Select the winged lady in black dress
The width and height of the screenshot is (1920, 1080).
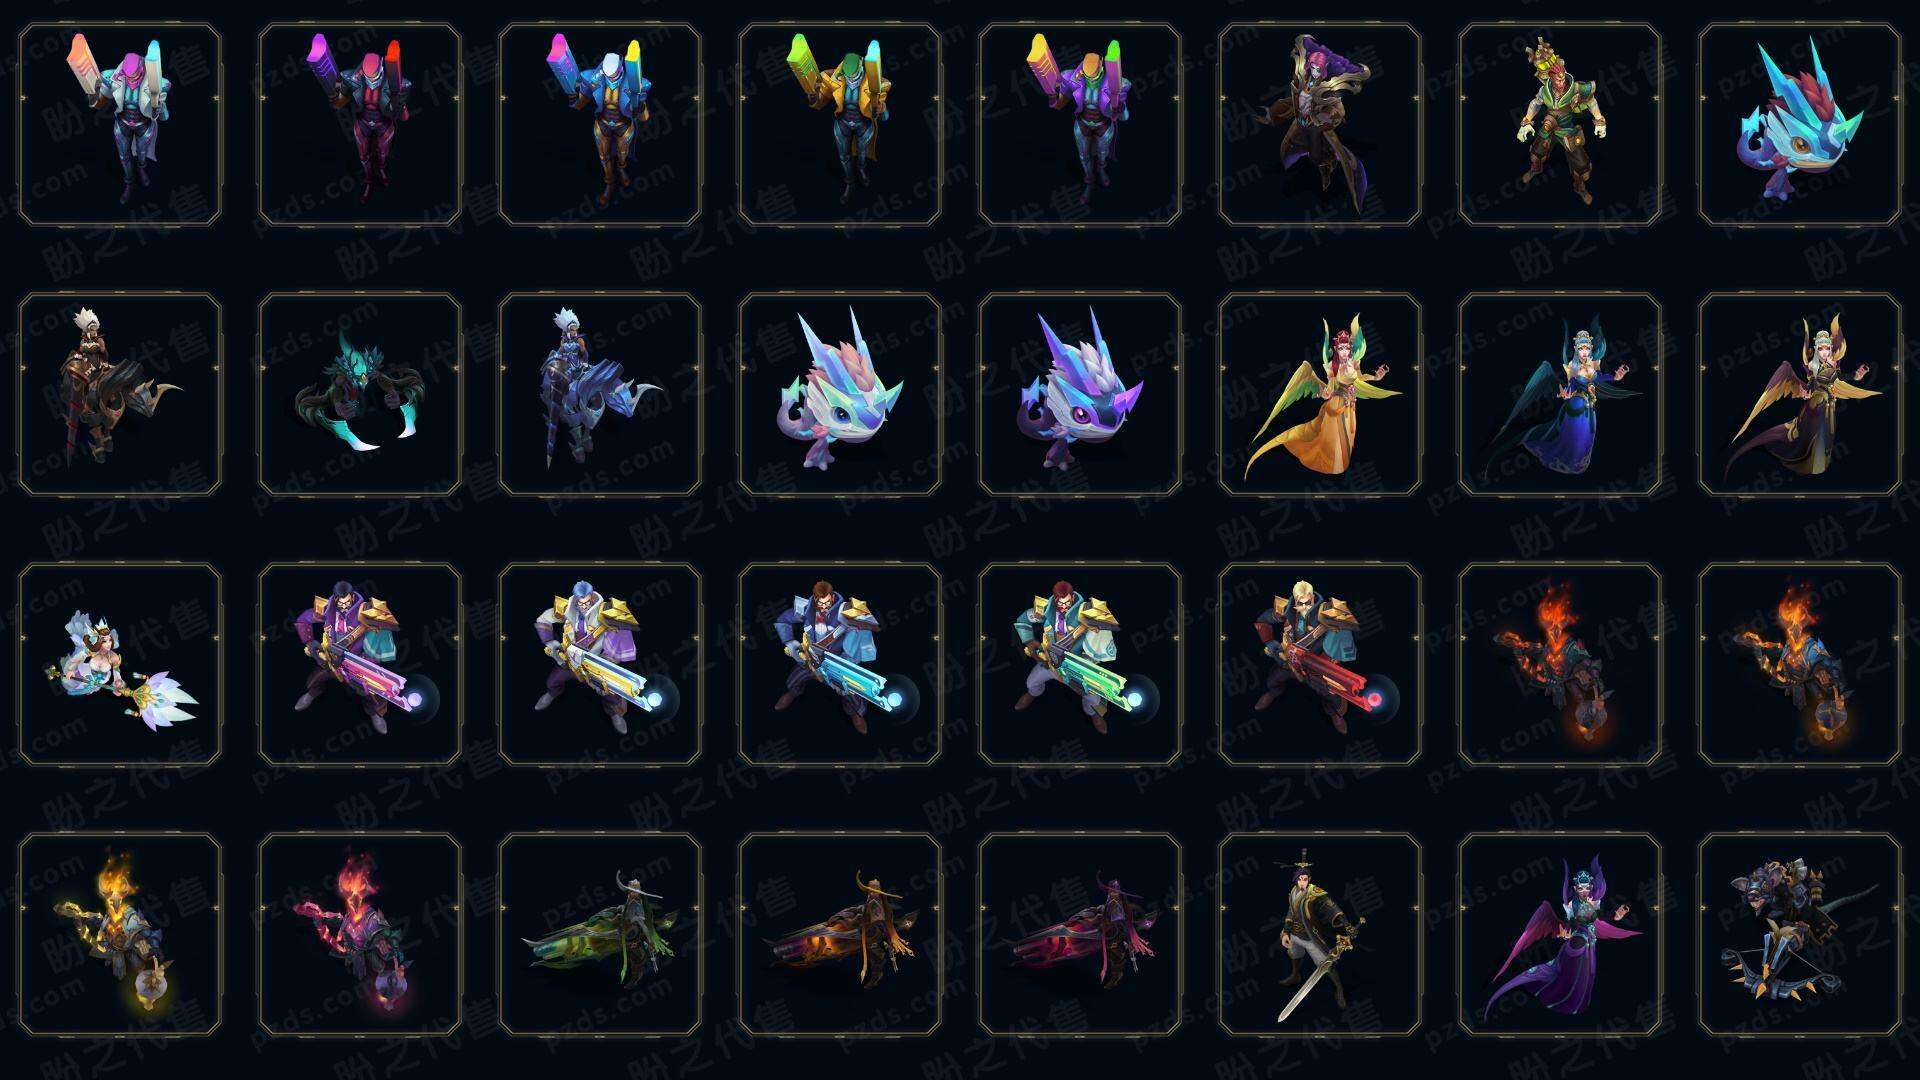1799,394
